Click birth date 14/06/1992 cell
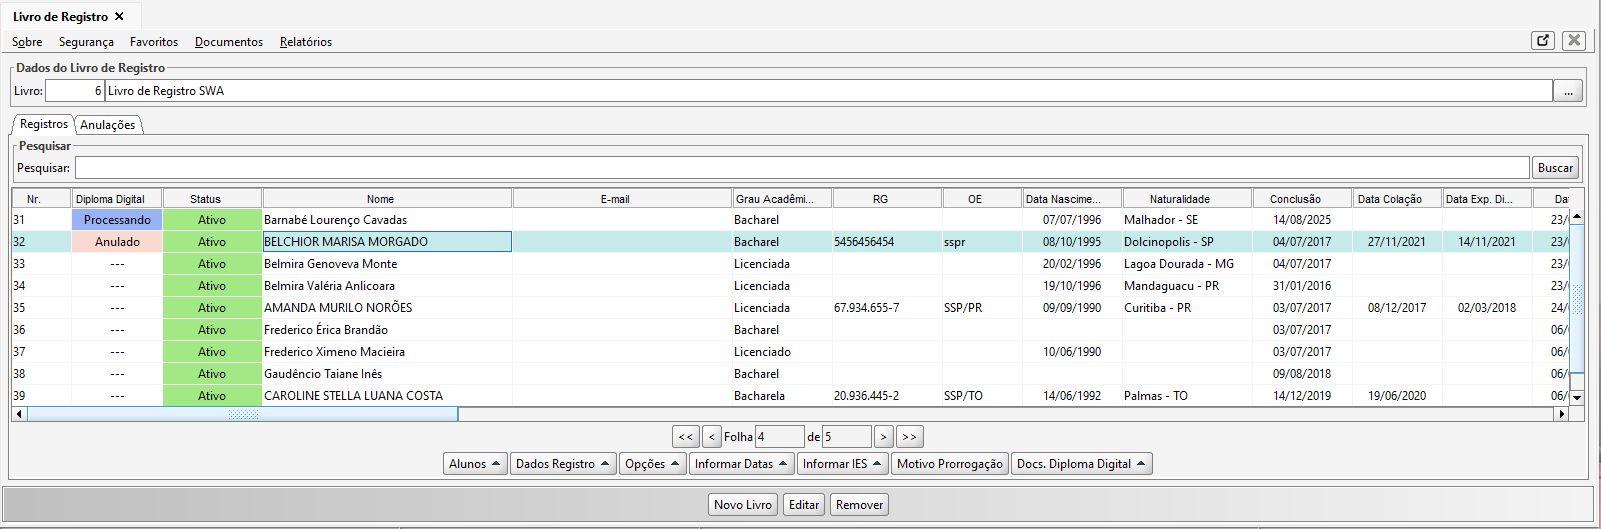Screen dimensions: 1601x529 [1072, 396]
